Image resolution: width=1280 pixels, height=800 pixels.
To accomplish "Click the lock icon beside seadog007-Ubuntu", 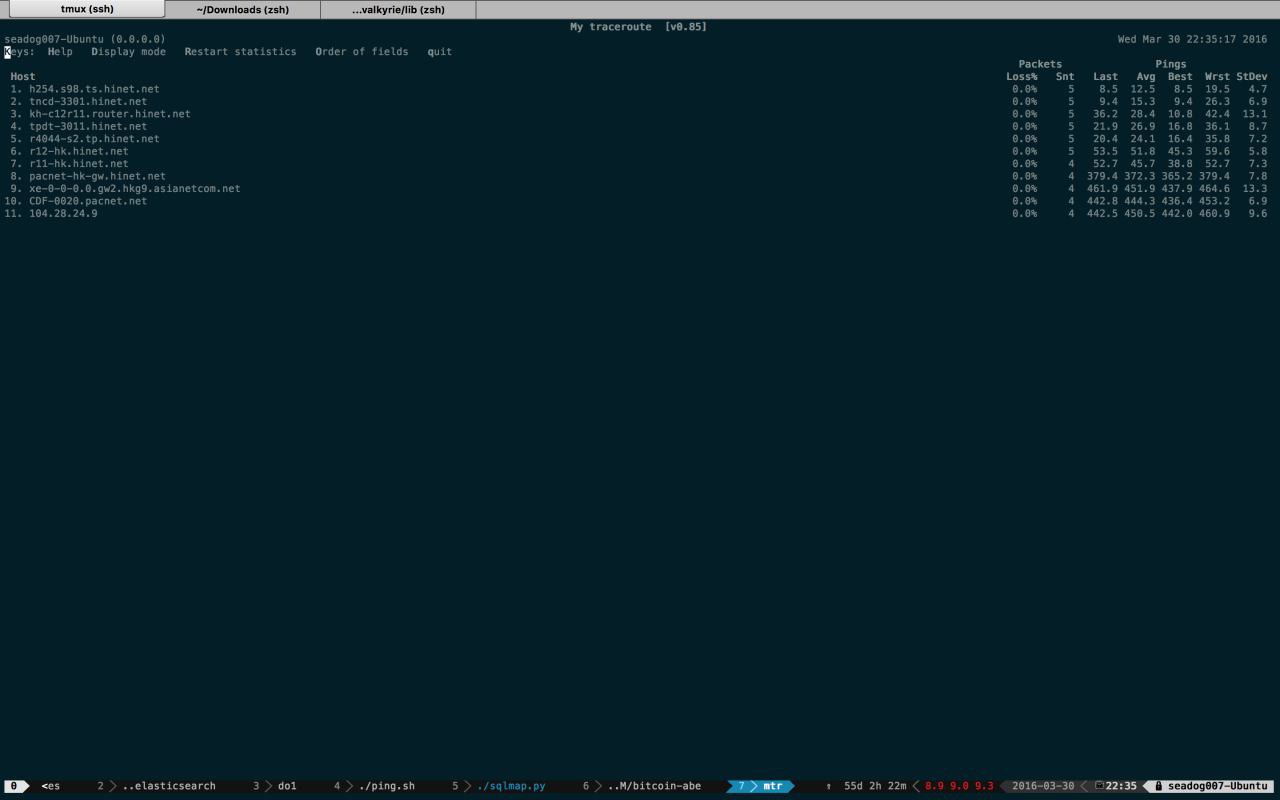I will pyautogui.click(x=1158, y=786).
